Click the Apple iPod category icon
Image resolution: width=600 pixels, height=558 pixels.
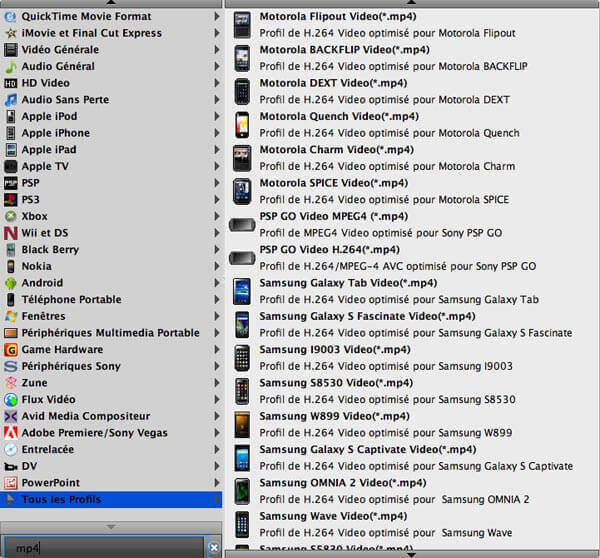[11, 116]
